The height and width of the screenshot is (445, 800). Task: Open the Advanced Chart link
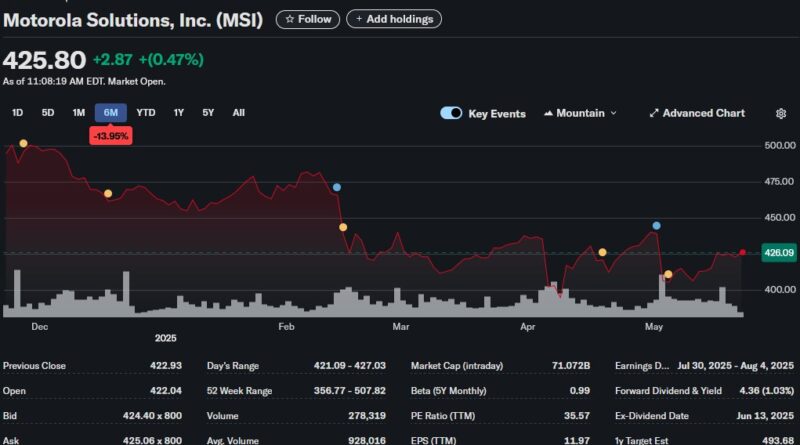point(697,113)
